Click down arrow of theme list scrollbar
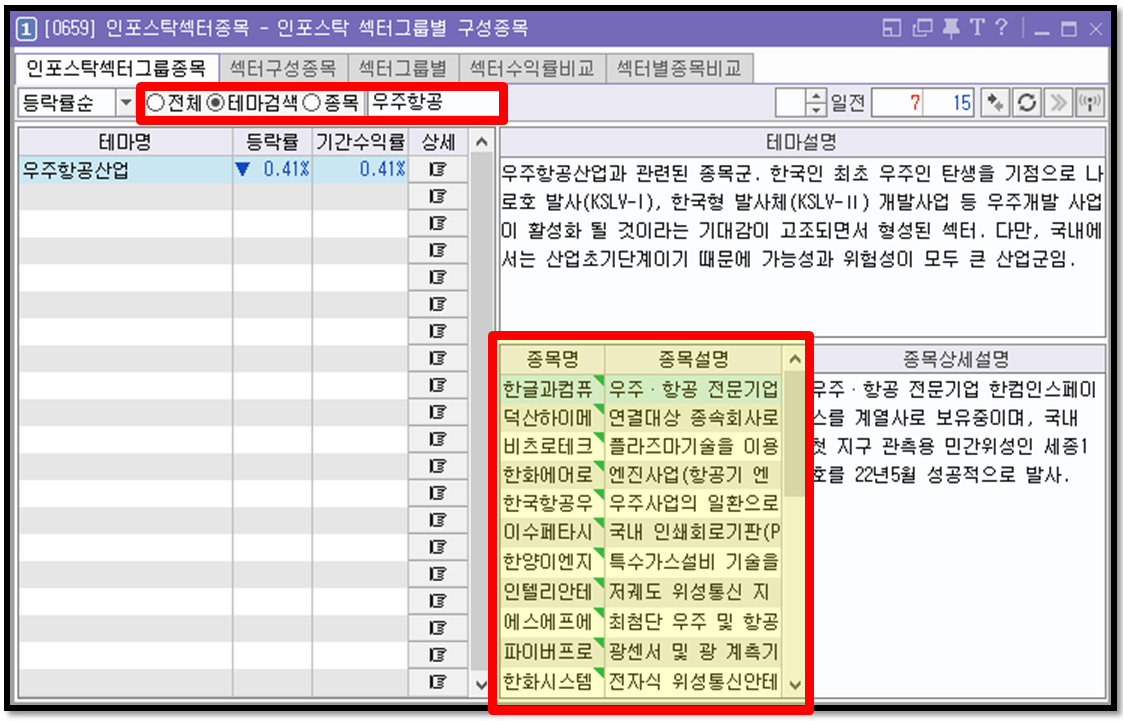 (481, 684)
